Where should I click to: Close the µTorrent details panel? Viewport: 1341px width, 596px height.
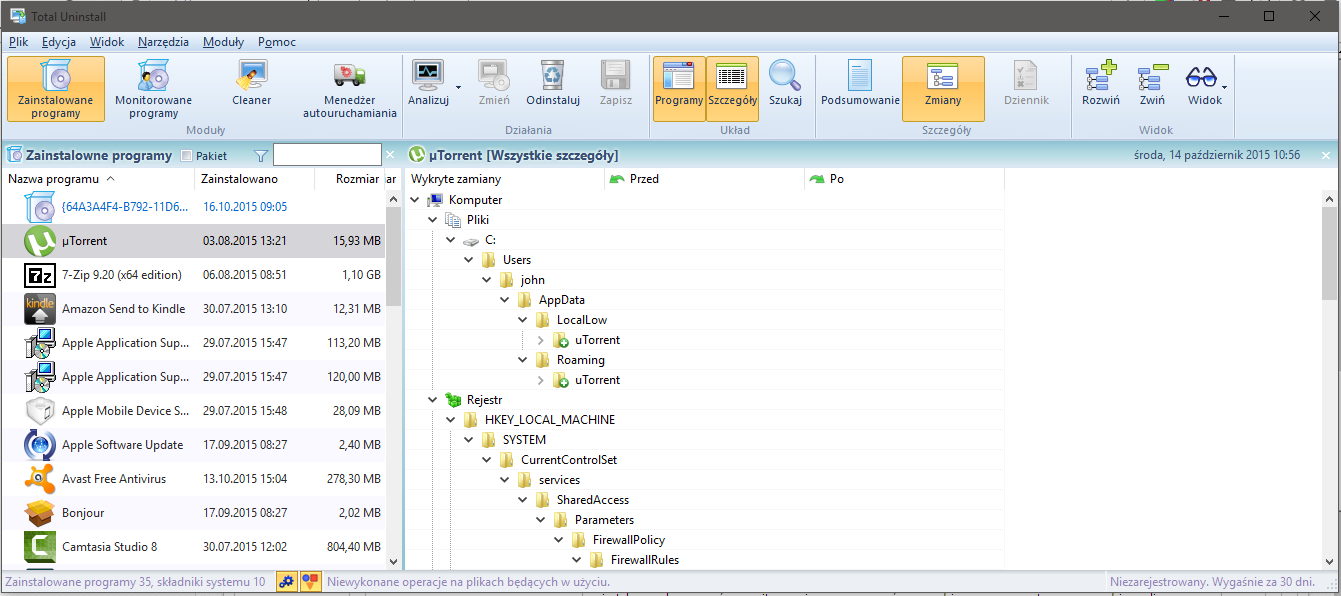(1326, 155)
